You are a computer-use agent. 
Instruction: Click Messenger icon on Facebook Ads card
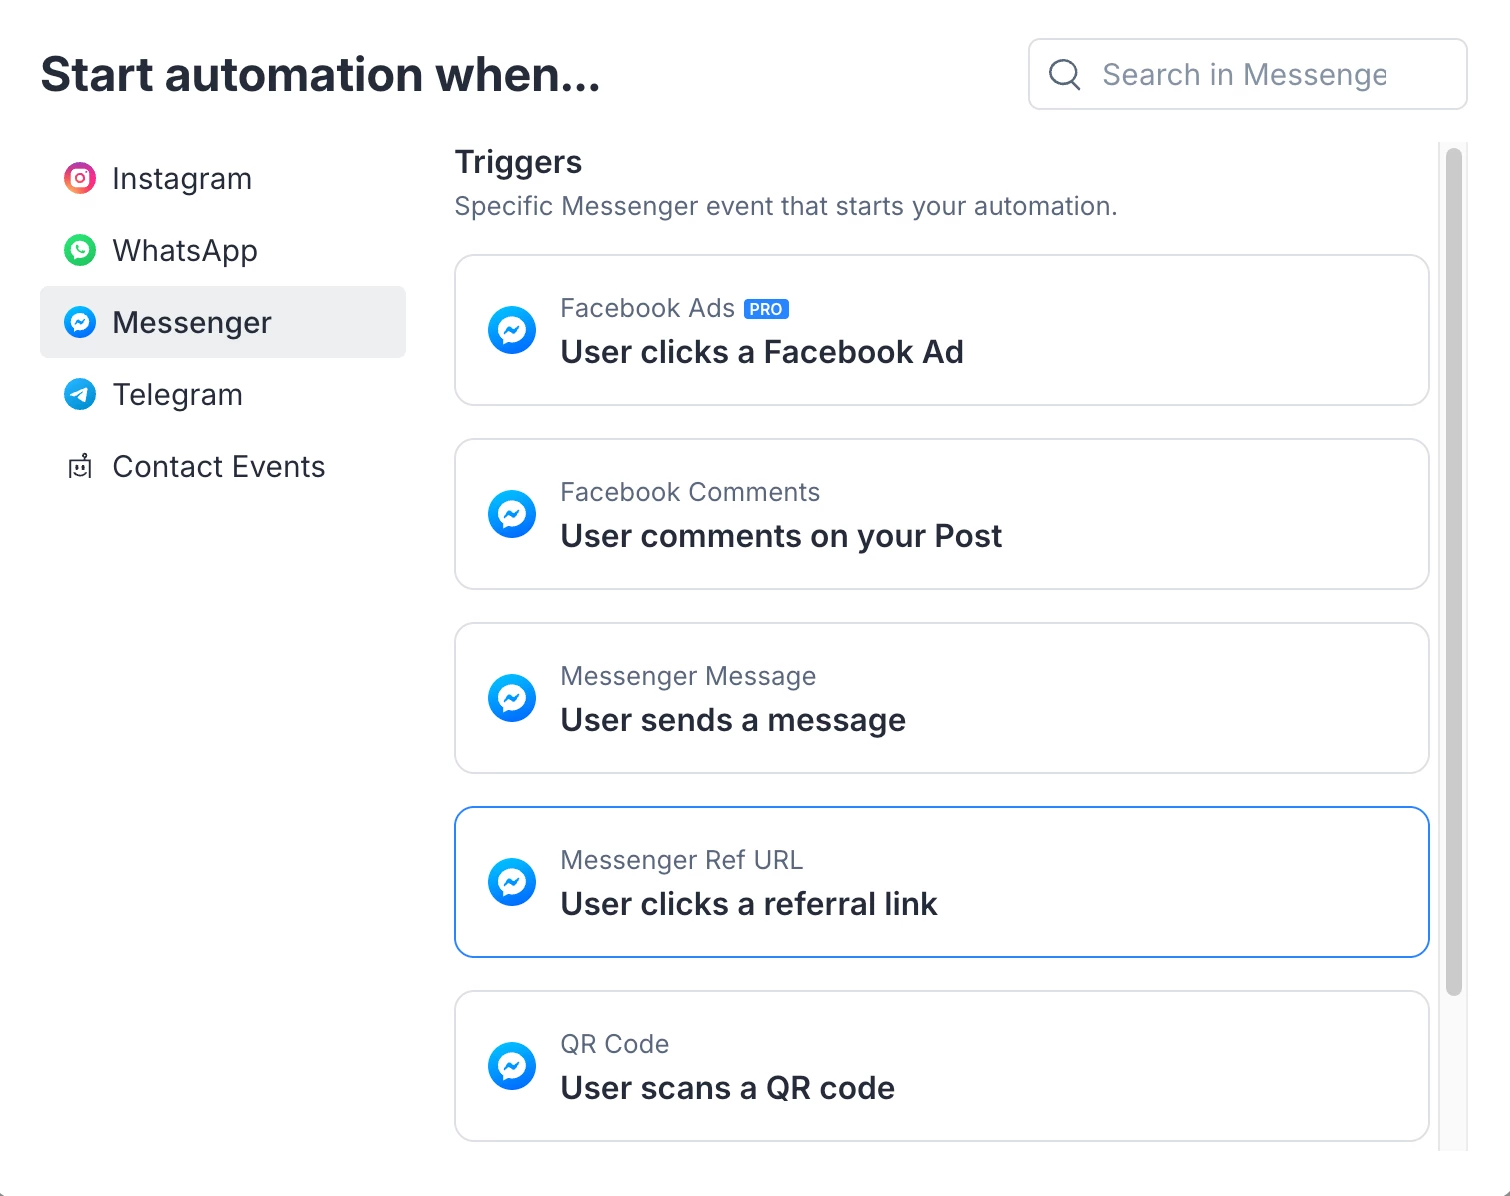pyautogui.click(x=512, y=330)
